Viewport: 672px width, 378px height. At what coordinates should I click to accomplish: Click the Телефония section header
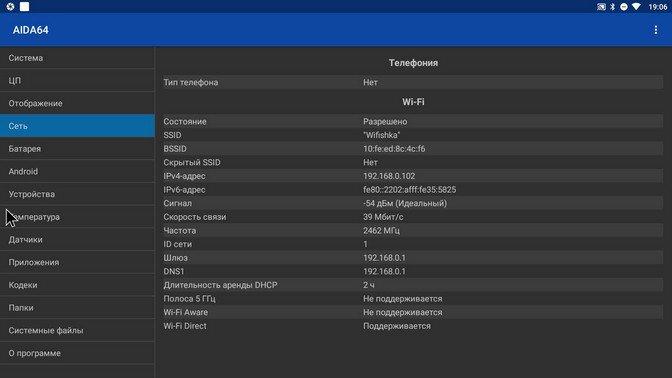(x=413, y=63)
